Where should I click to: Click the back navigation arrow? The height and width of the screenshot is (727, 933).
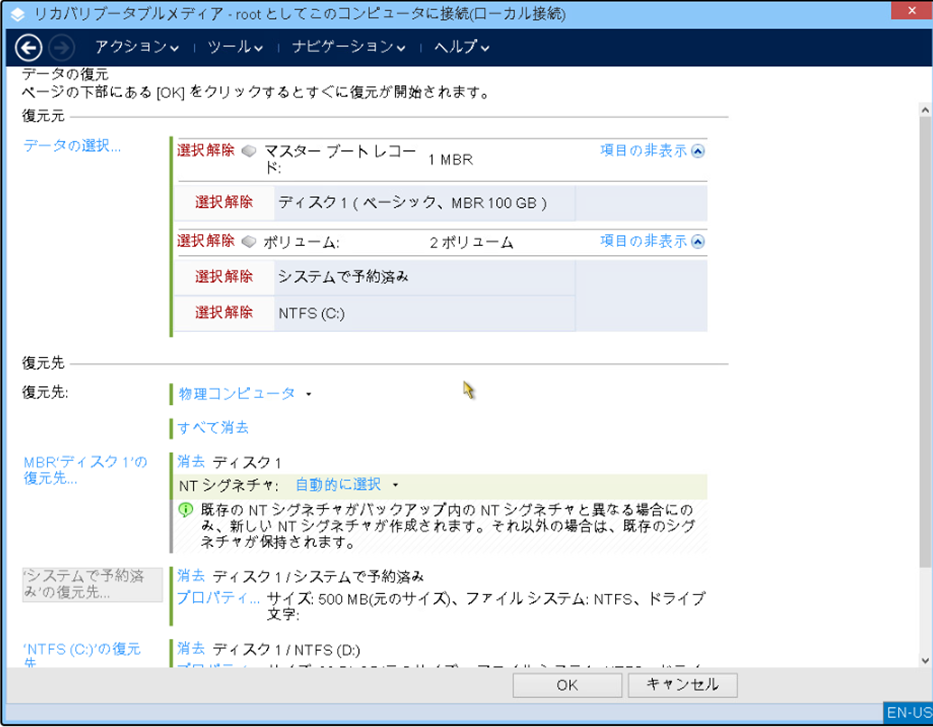(29, 47)
